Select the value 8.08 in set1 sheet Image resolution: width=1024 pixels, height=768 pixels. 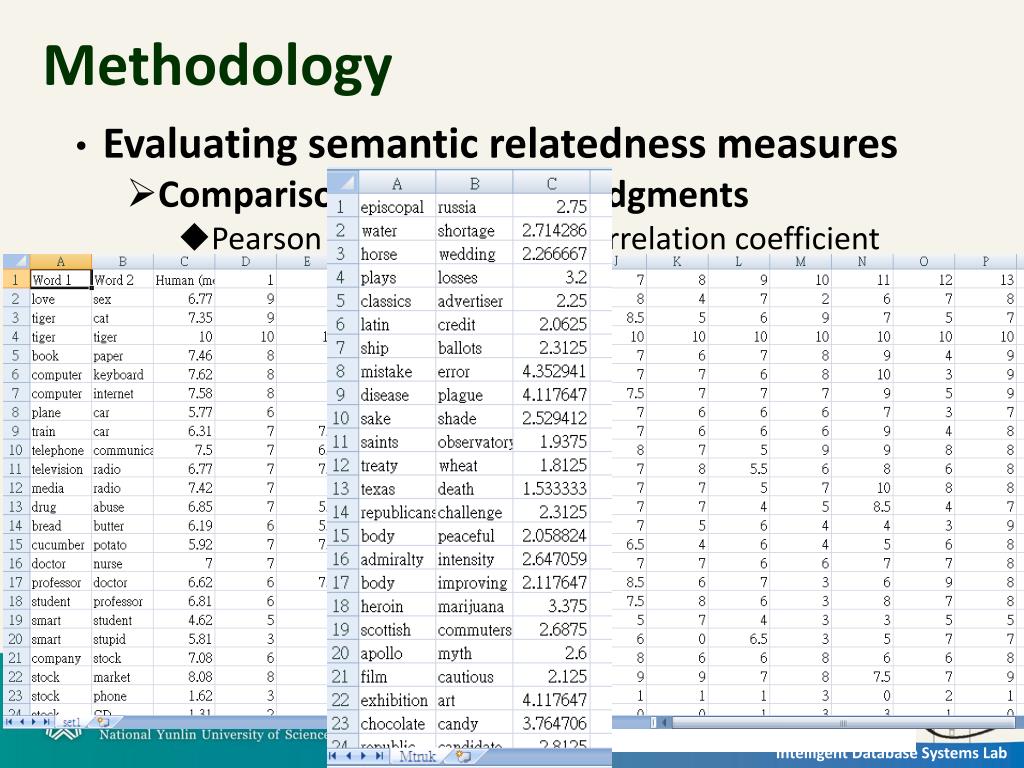[184, 677]
